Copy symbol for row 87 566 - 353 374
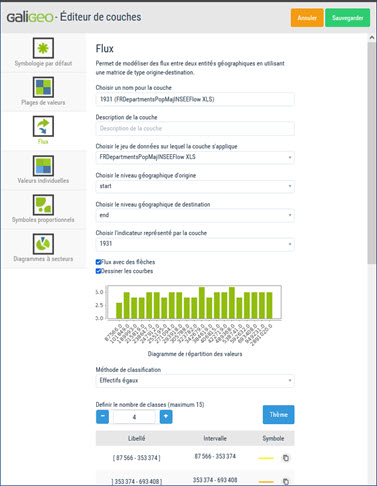377x486 pixels. click(286, 458)
